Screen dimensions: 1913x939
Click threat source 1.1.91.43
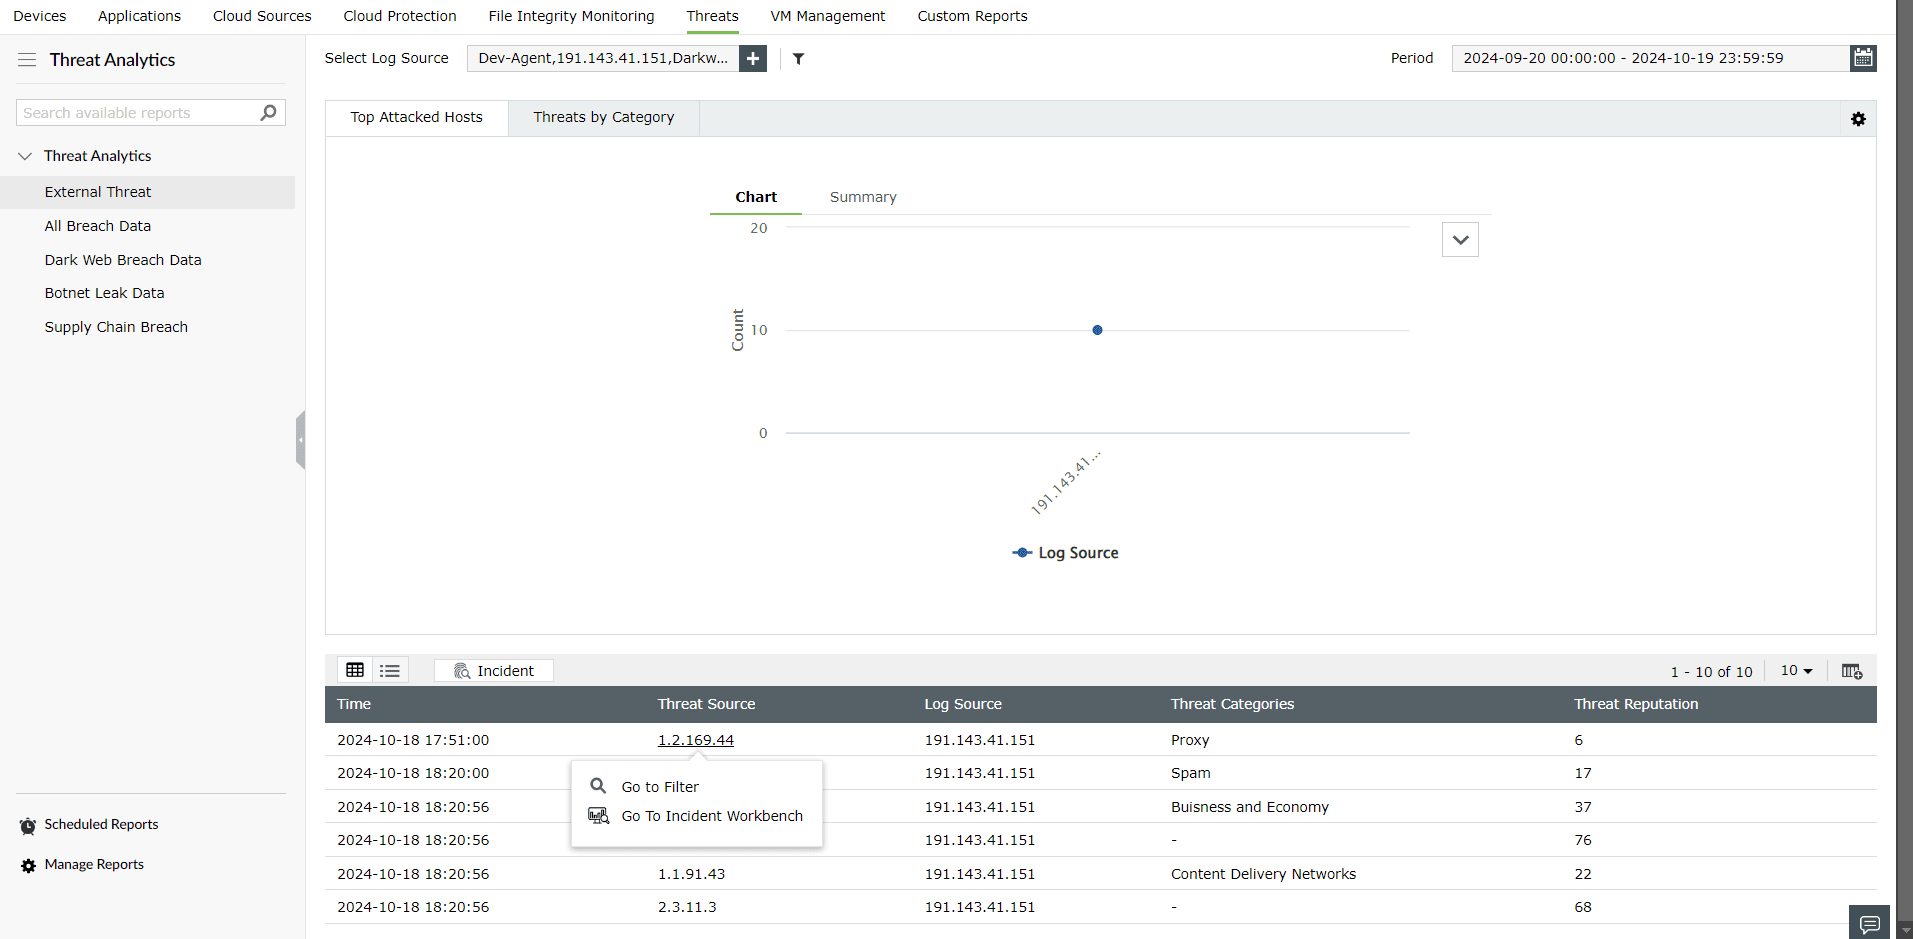click(691, 874)
